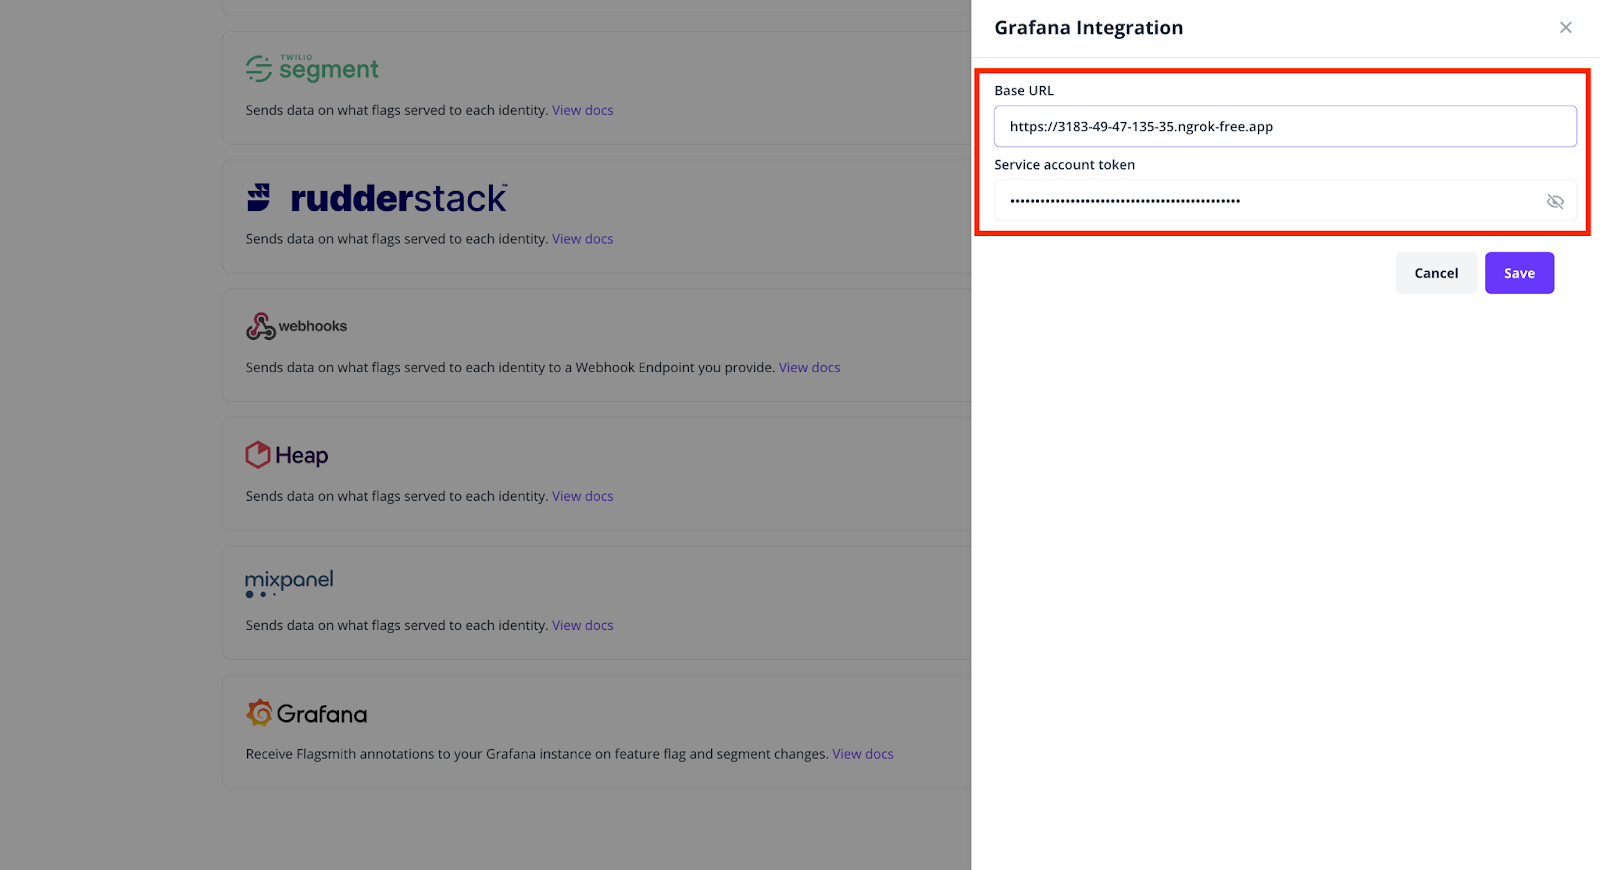Click the webhooks logo
This screenshot has width=1600, height=870.
296,326
